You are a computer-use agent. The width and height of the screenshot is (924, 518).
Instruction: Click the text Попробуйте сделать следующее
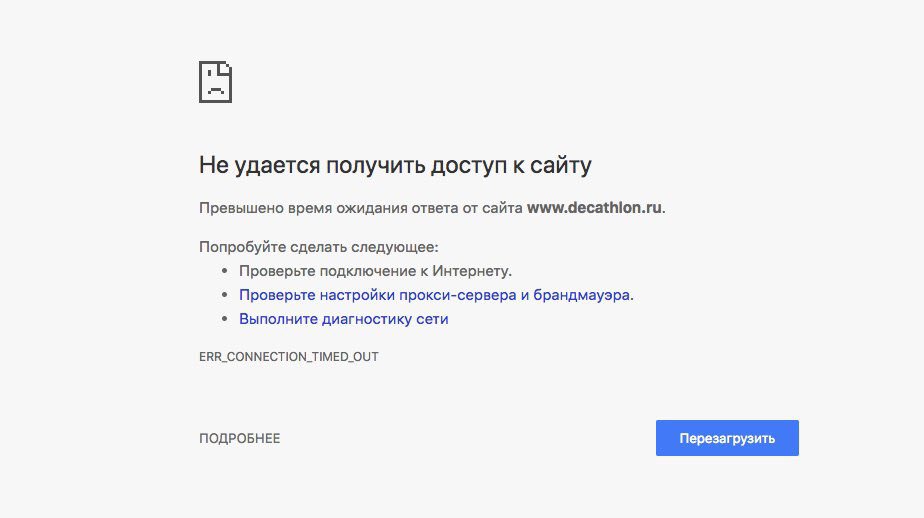319,247
